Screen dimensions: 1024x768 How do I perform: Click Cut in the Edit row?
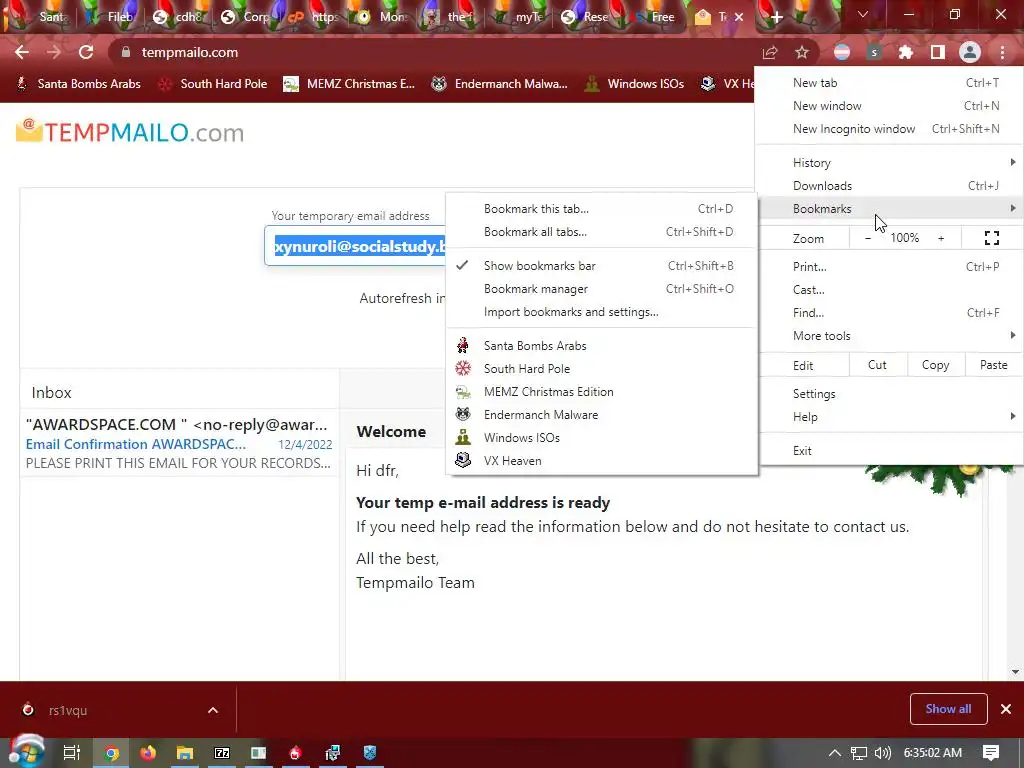(878, 365)
